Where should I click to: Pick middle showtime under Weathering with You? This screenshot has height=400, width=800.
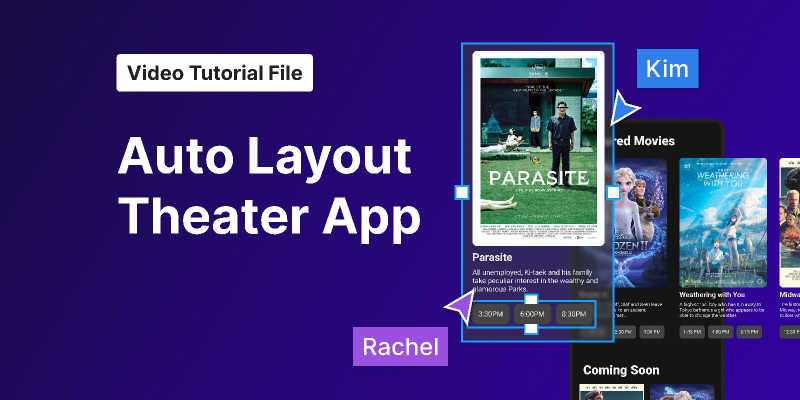pos(720,332)
